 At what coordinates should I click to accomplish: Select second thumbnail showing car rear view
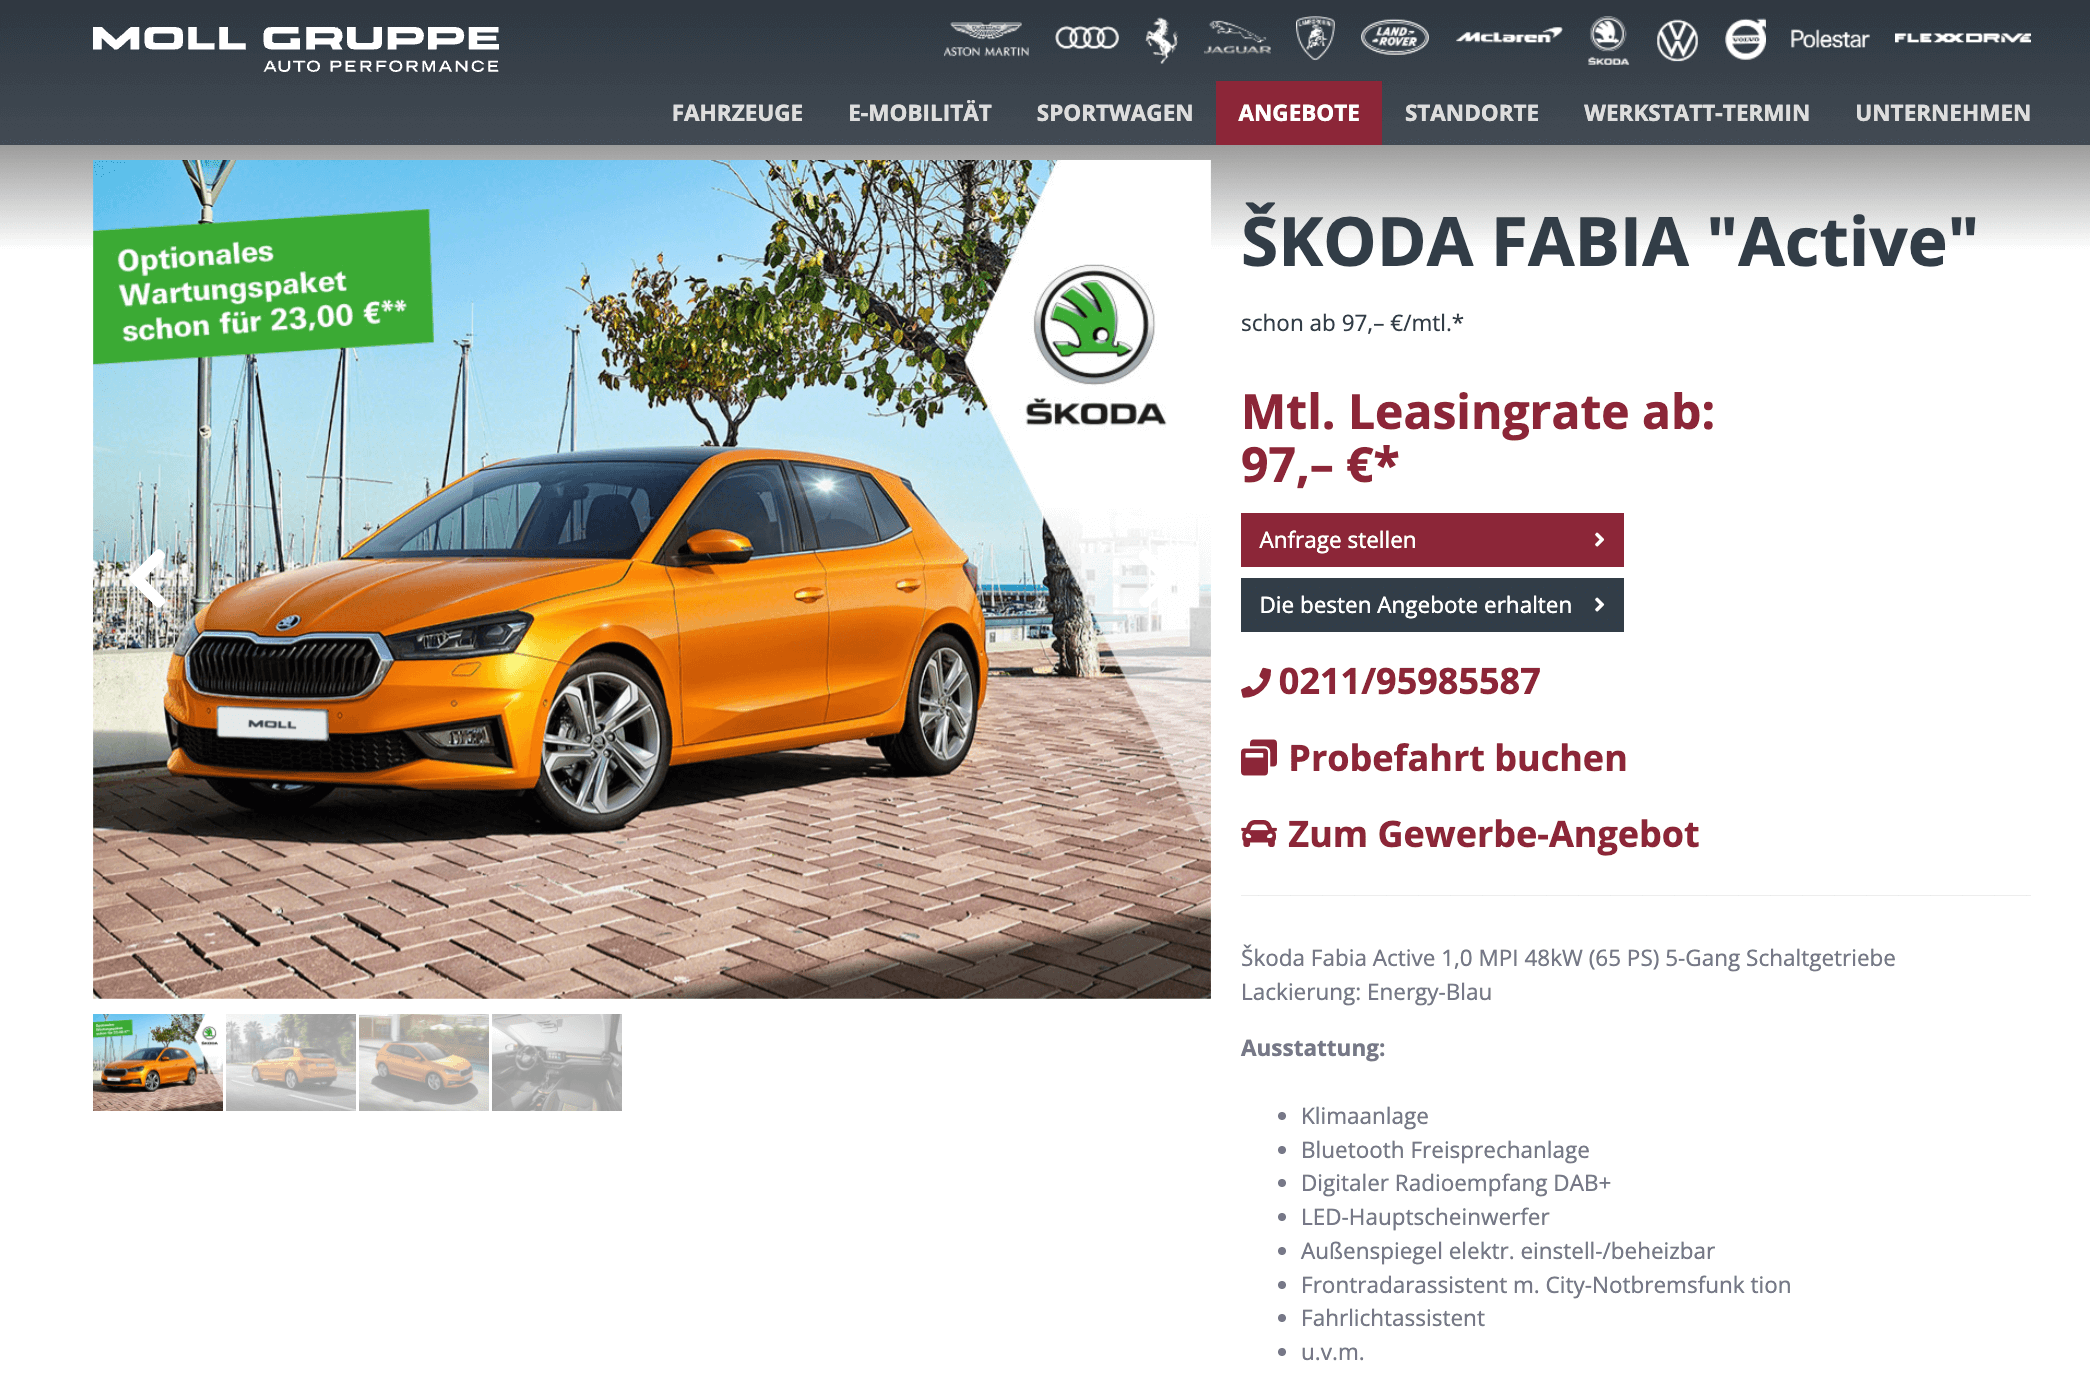291,1062
